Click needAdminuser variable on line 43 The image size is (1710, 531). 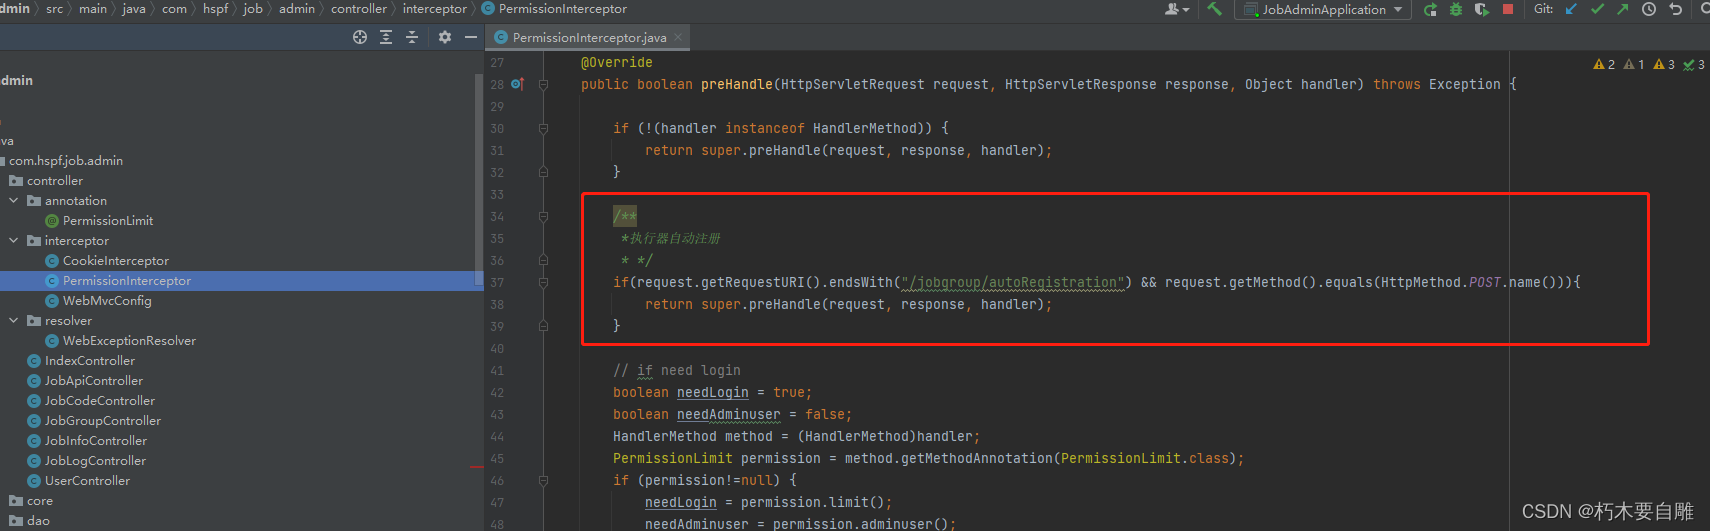point(728,414)
